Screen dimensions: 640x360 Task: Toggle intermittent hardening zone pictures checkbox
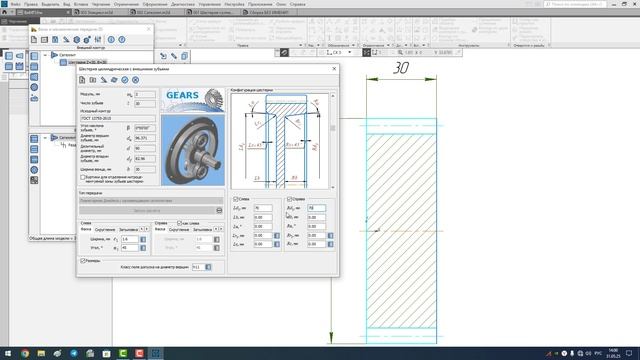coord(83,178)
